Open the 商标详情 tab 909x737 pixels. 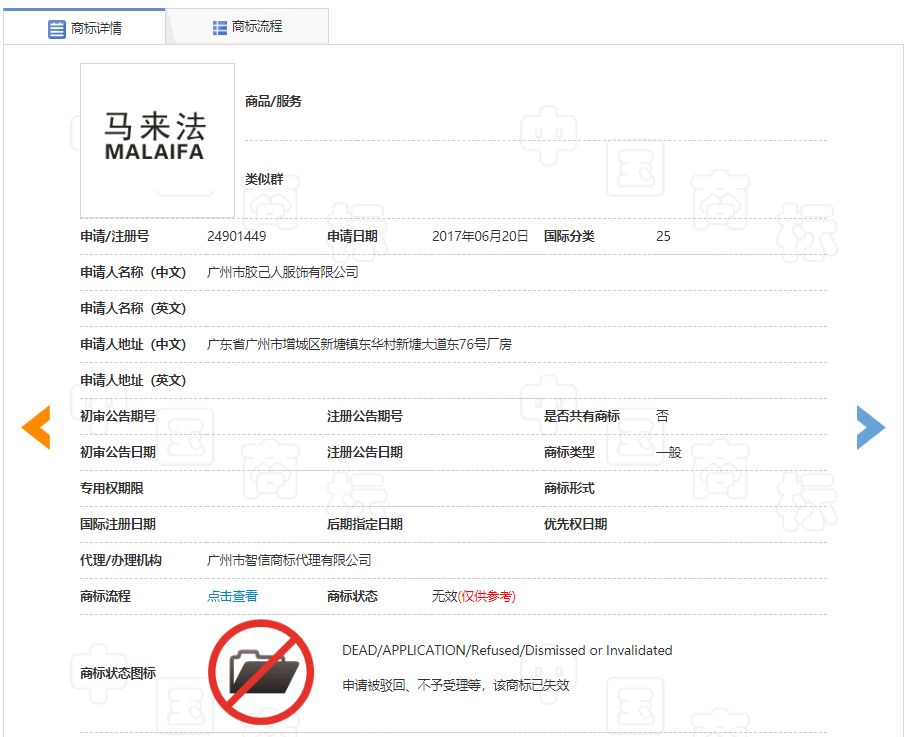85,27
